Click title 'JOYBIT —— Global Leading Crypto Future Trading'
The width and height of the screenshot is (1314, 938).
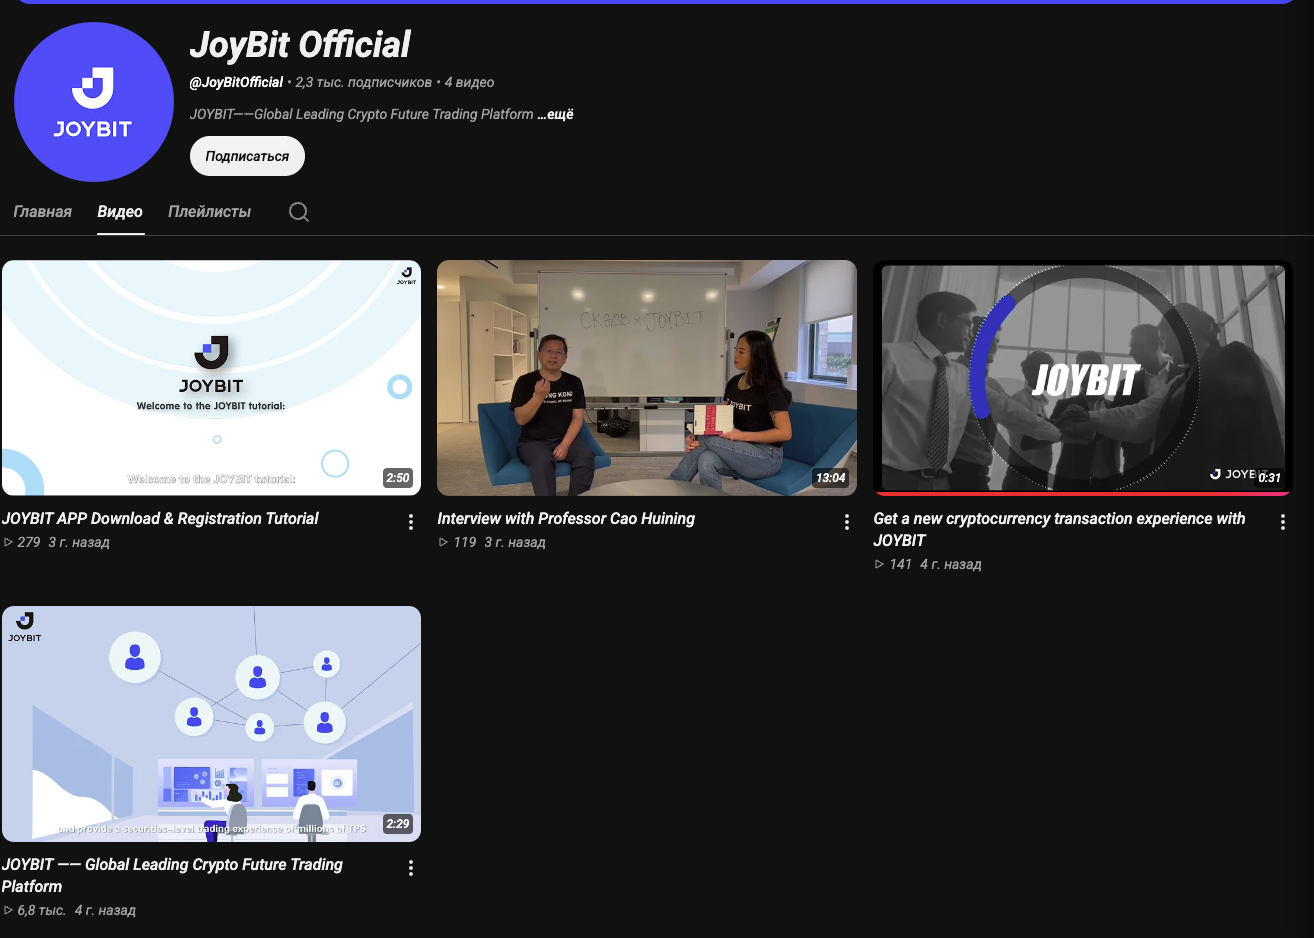[172, 876]
